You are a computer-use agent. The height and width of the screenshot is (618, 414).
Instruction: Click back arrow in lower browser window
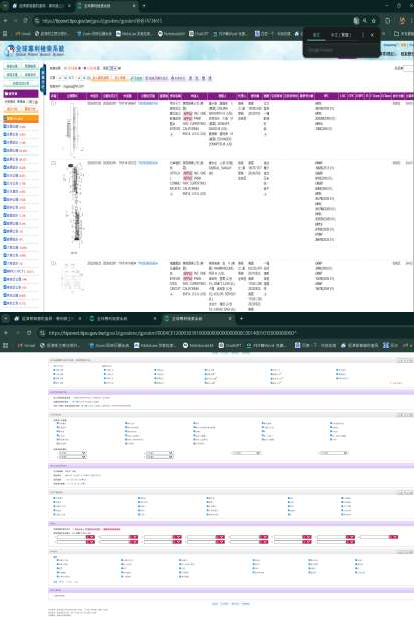[6, 333]
